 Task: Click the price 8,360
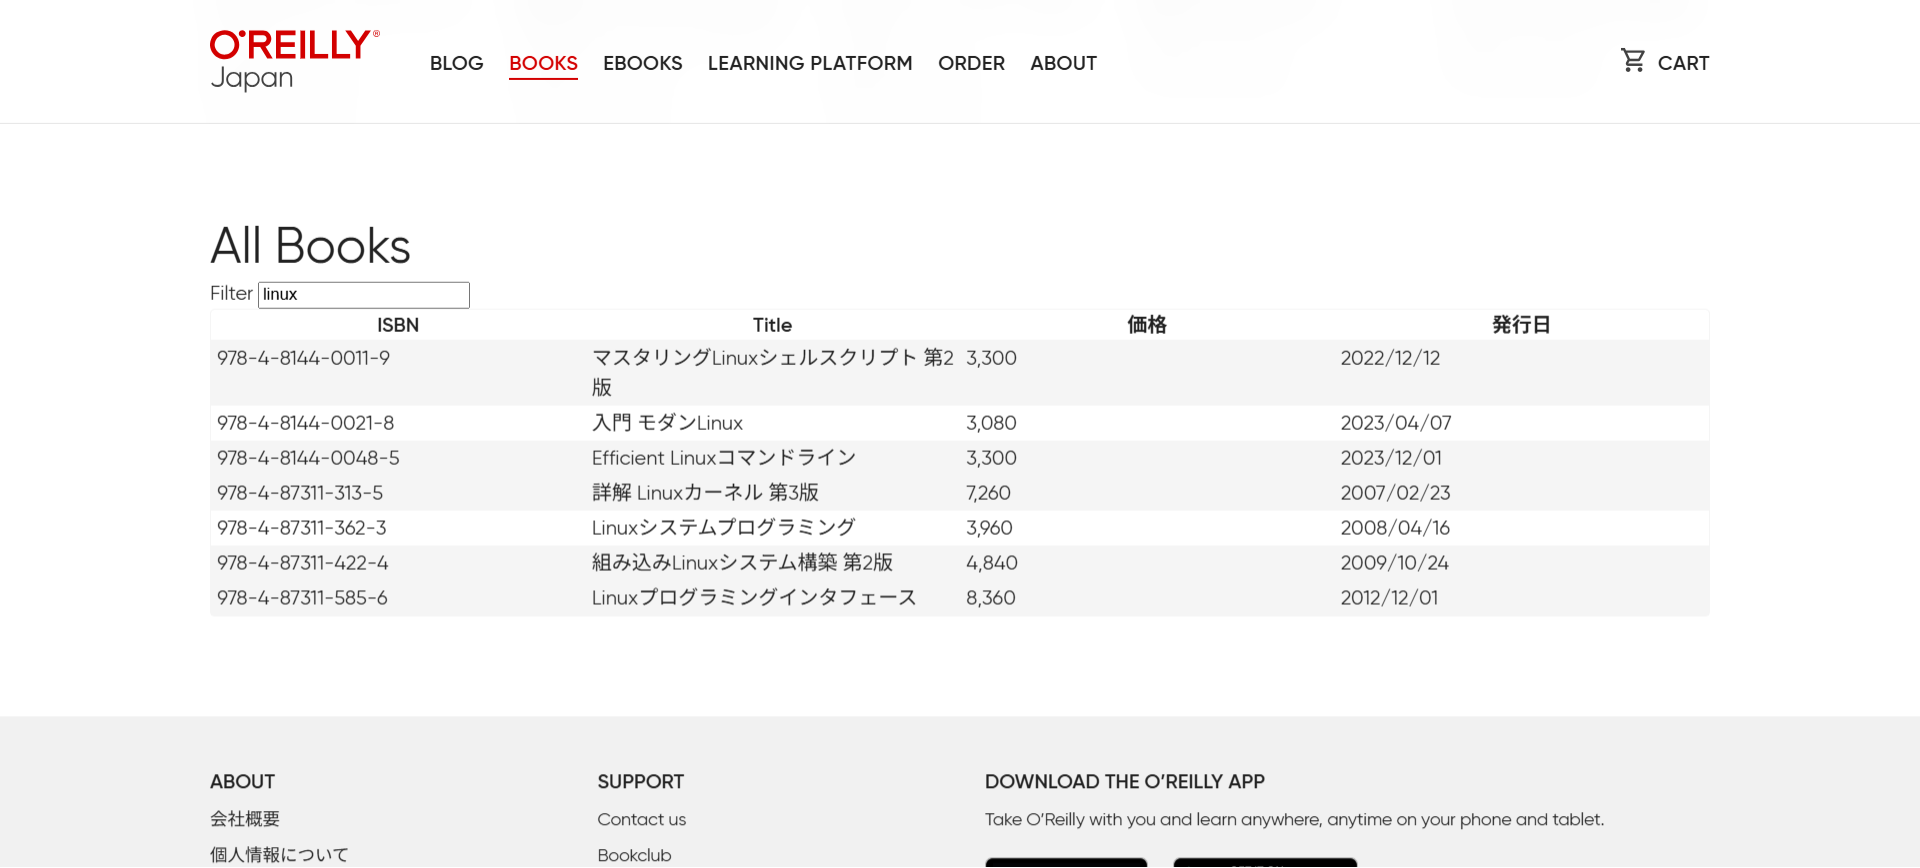tap(991, 598)
